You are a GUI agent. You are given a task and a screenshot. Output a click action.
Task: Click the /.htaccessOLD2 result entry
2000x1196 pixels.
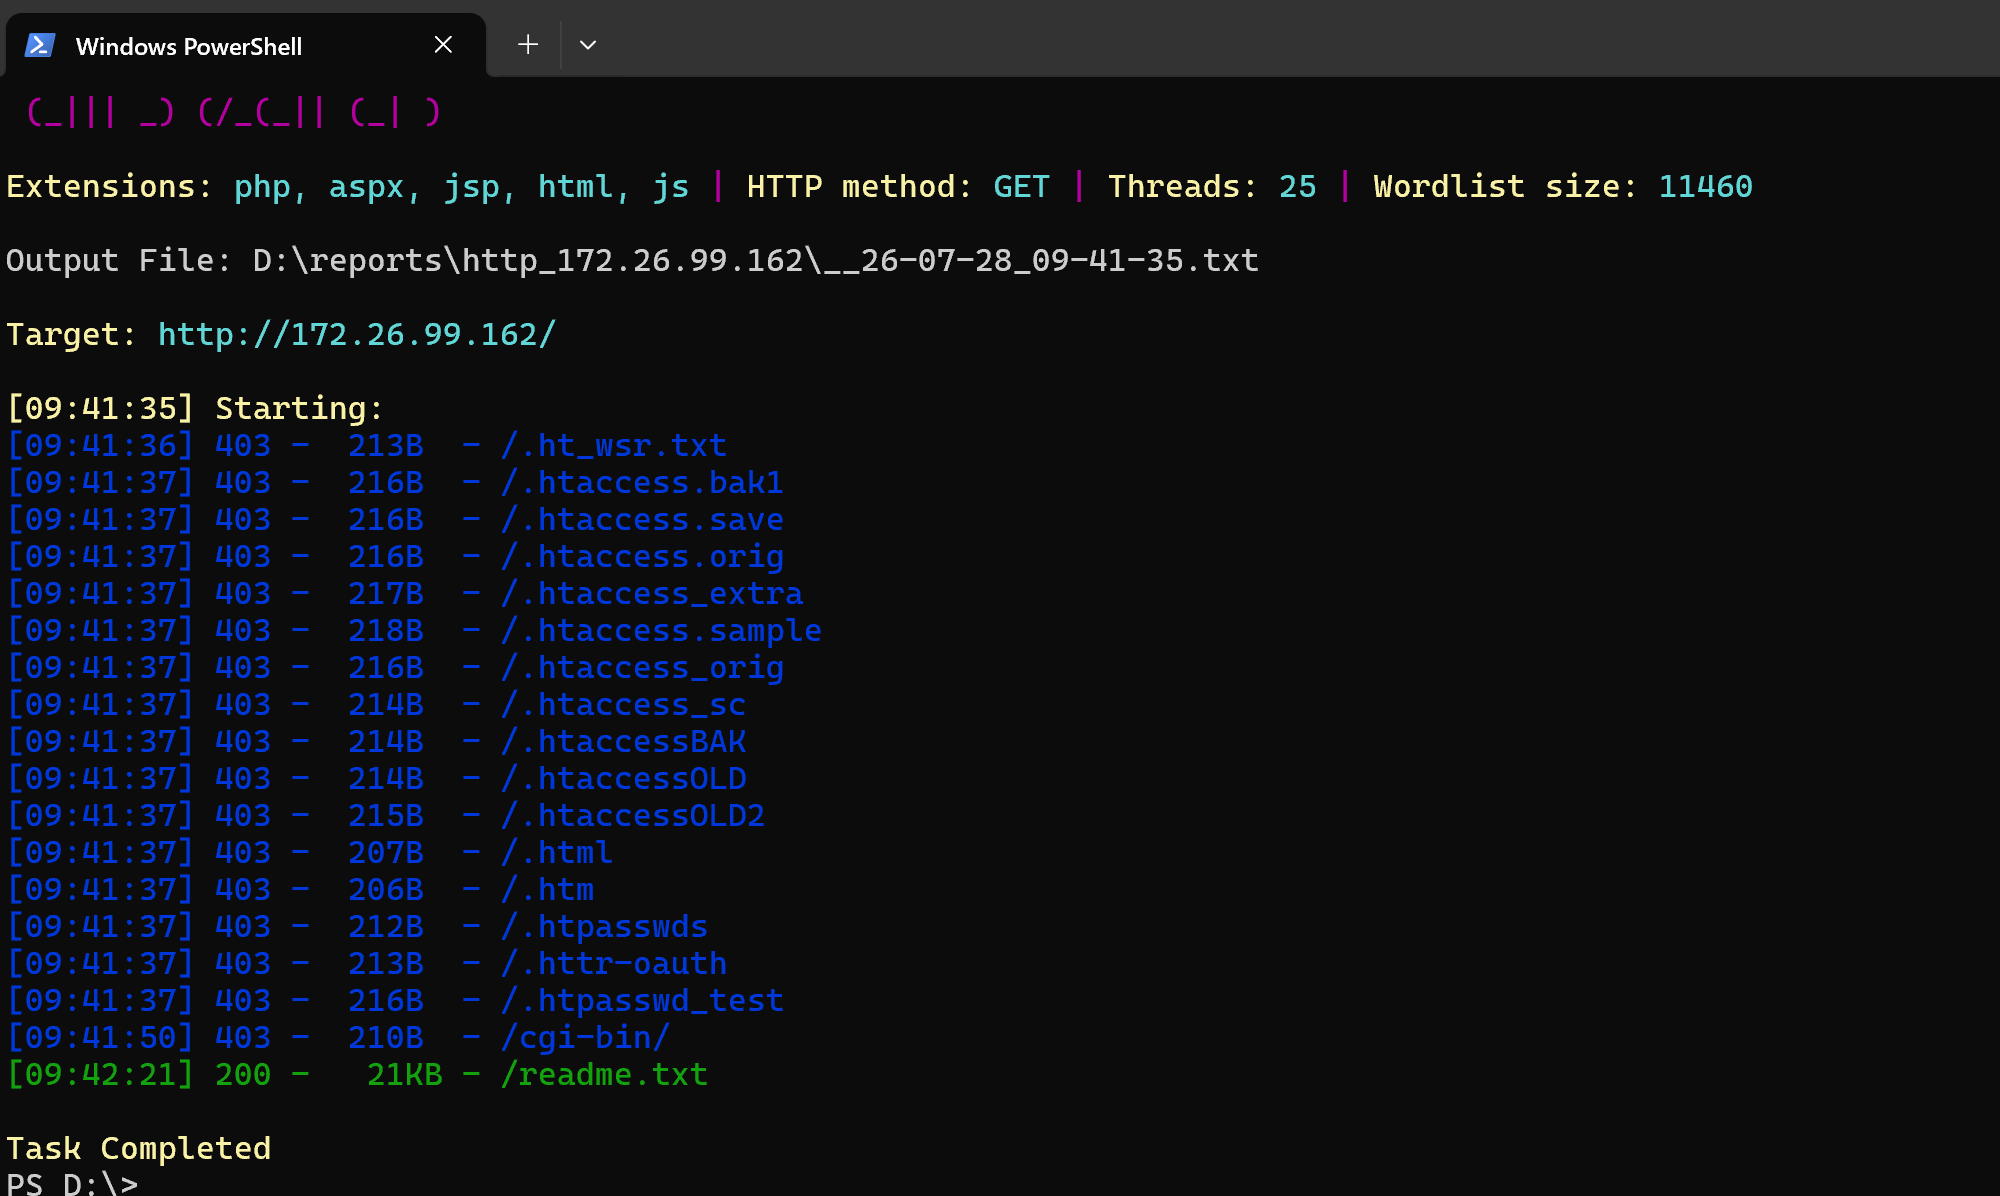(632, 815)
